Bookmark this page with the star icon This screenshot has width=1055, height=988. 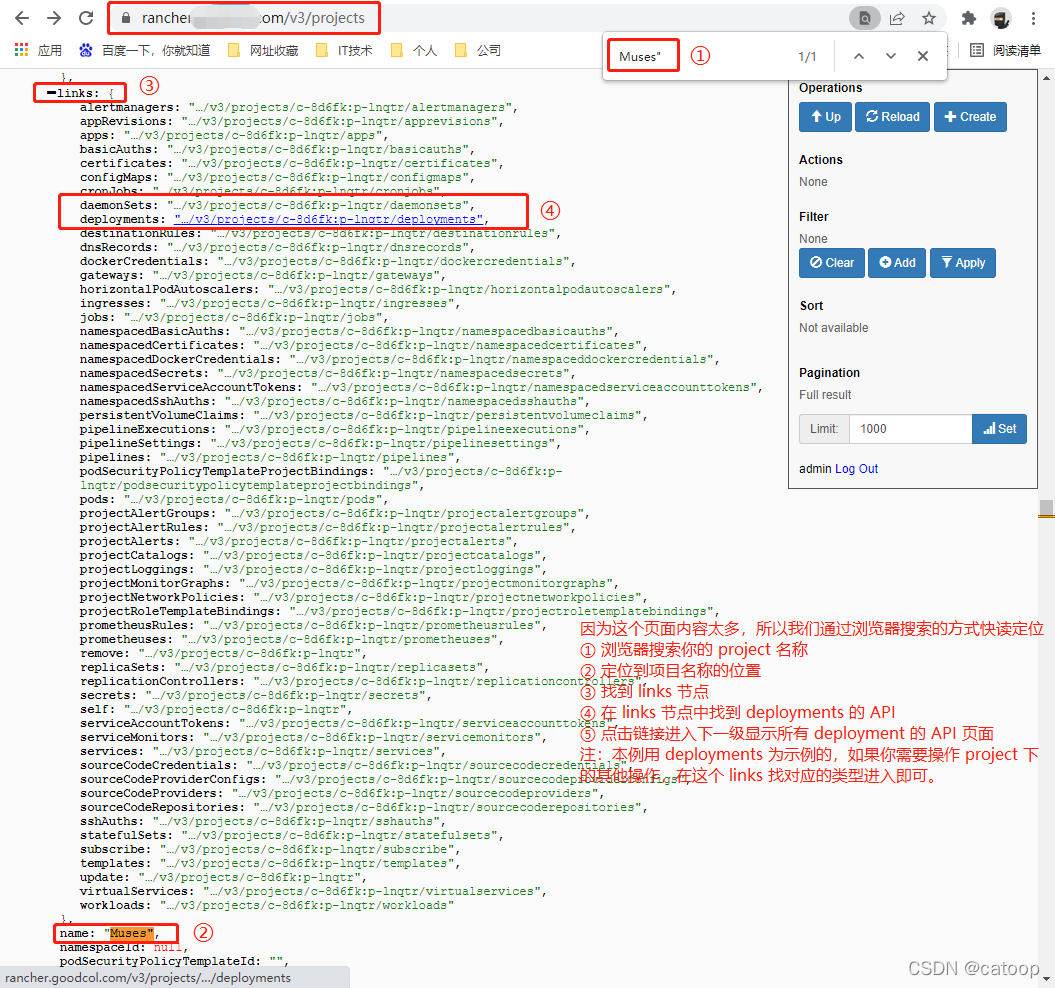tap(929, 18)
